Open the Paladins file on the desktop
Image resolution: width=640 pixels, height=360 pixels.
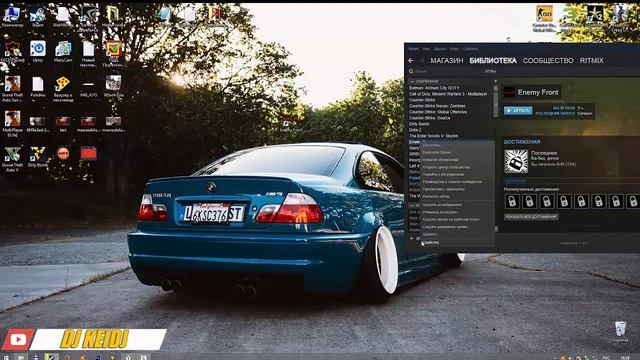[x=38, y=87]
